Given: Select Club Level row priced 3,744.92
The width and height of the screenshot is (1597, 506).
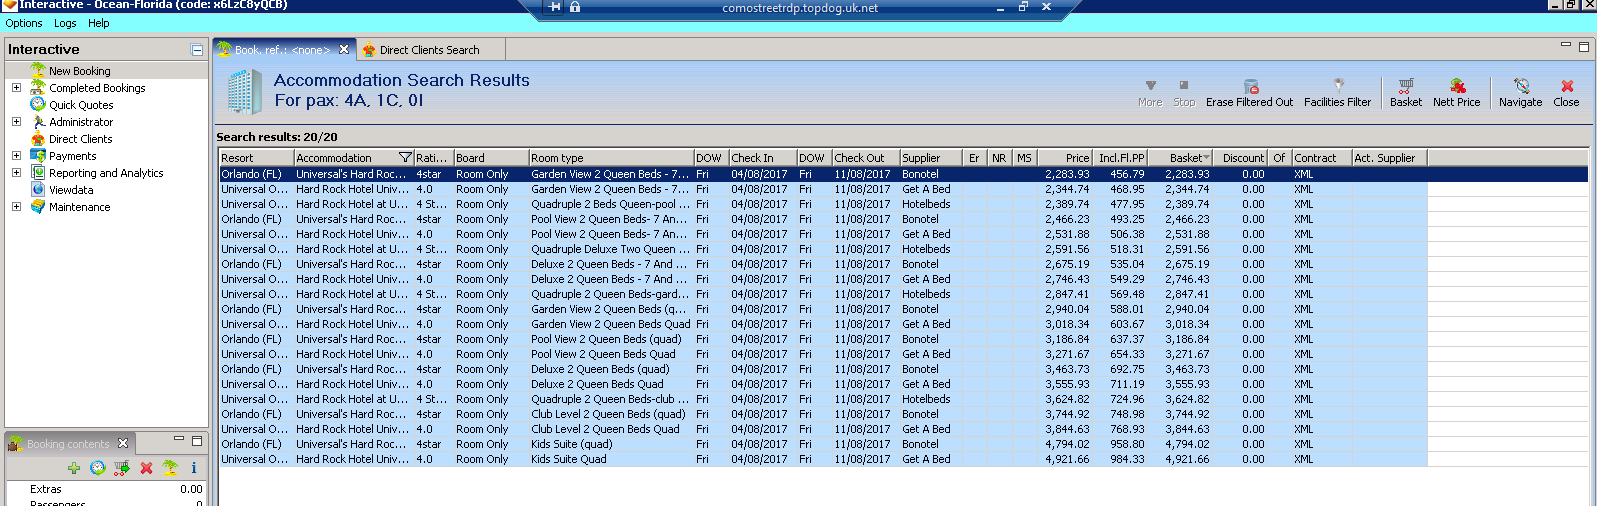Looking at the screenshot, I should click(x=903, y=414).
